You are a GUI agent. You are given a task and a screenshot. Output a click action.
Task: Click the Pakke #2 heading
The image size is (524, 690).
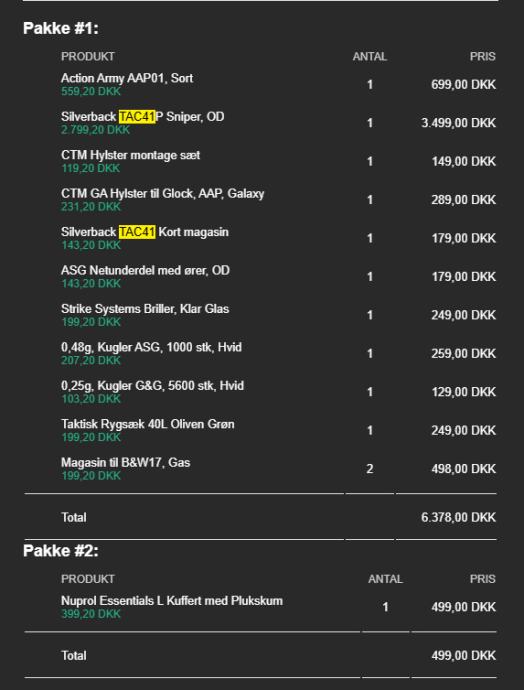click(x=61, y=551)
